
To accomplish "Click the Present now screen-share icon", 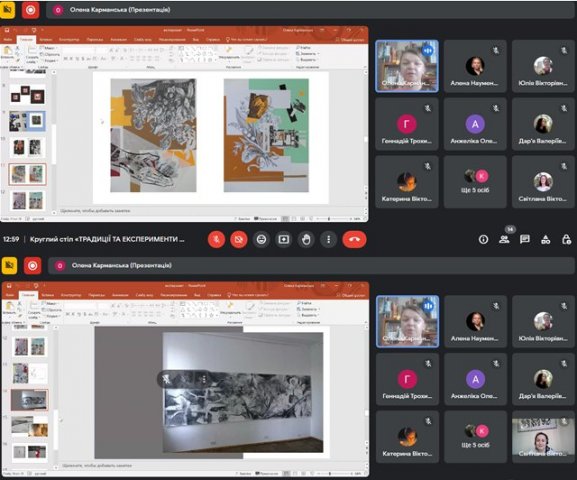I will [284, 240].
